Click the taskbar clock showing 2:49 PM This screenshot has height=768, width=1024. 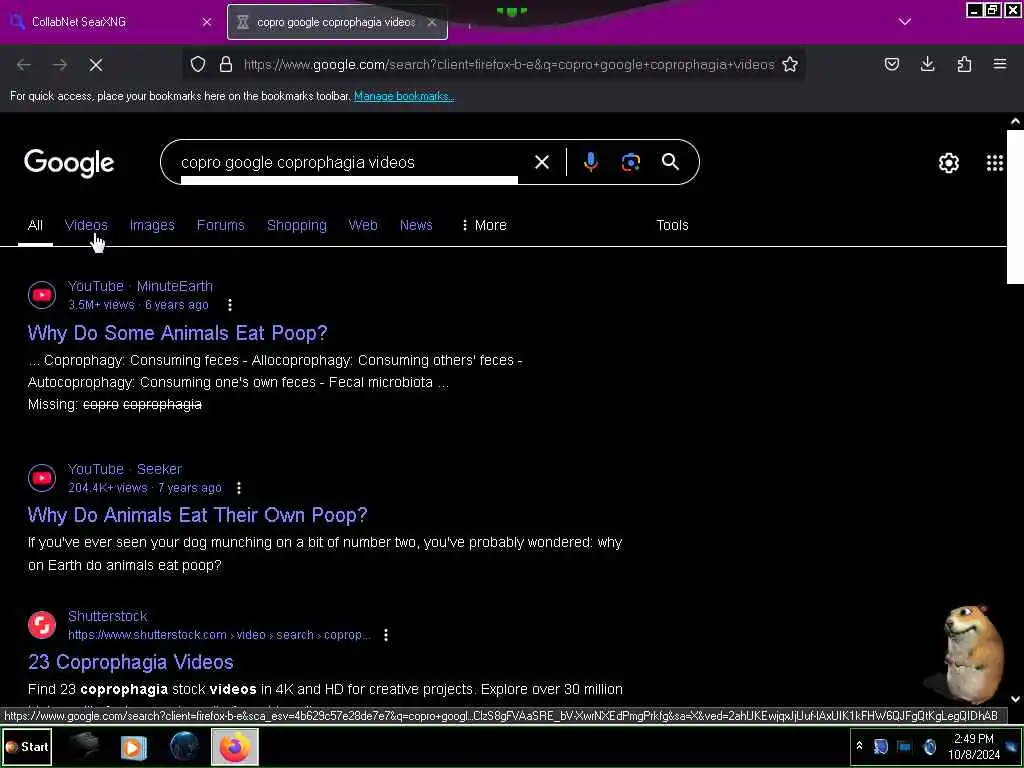[x=974, y=746]
